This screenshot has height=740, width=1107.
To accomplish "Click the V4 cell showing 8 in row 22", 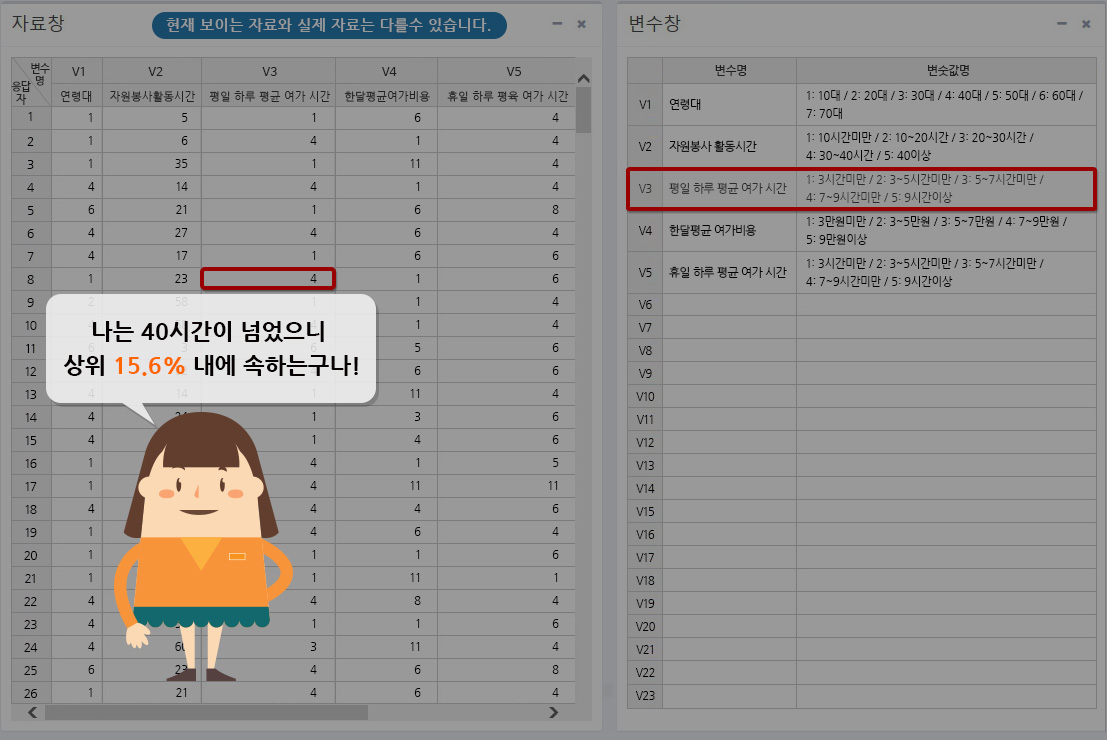I will [387, 601].
